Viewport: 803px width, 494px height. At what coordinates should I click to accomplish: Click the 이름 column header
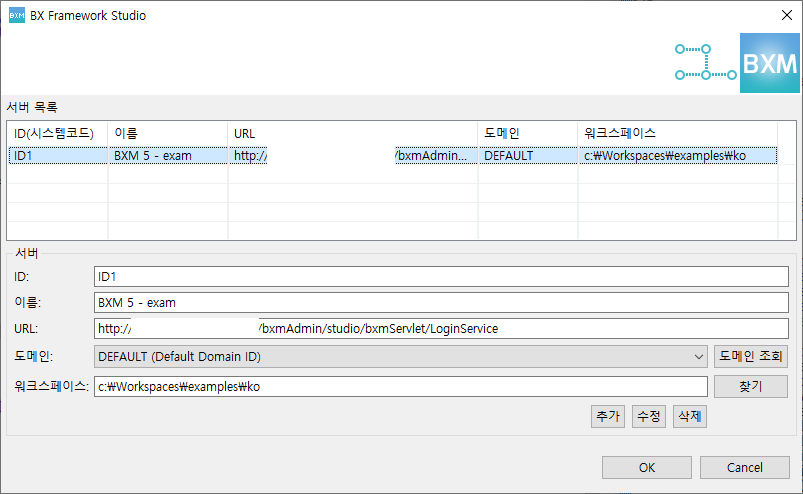click(x=167, y=134)
